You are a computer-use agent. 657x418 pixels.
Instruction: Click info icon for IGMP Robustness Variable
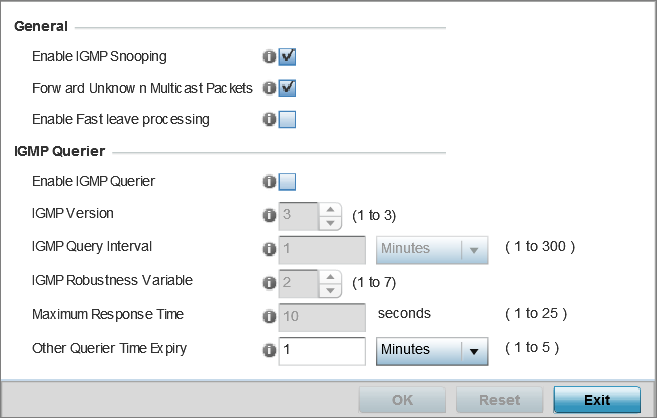(x=269, y=283)
